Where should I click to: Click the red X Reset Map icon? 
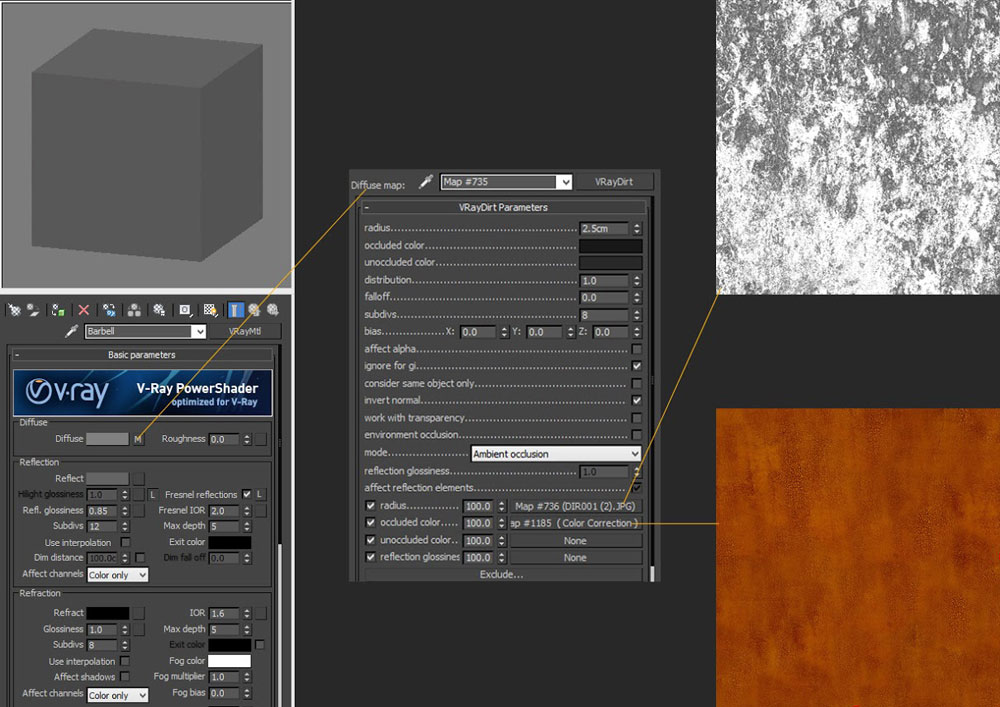click(x=84, y=311)
